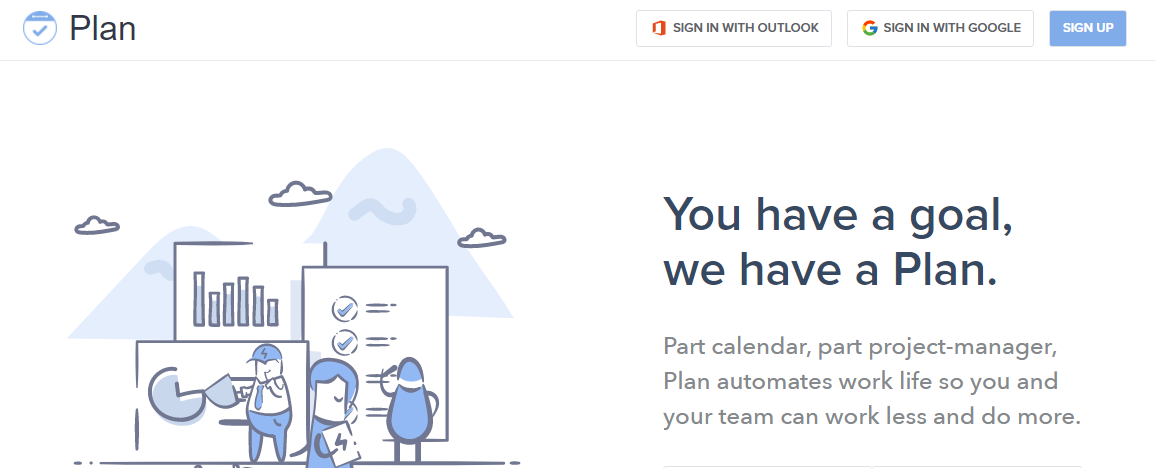This screenshot has width=1156, height=468.
Task: Click the bar chart on the whiteboard
Action: tap(236, 299)
